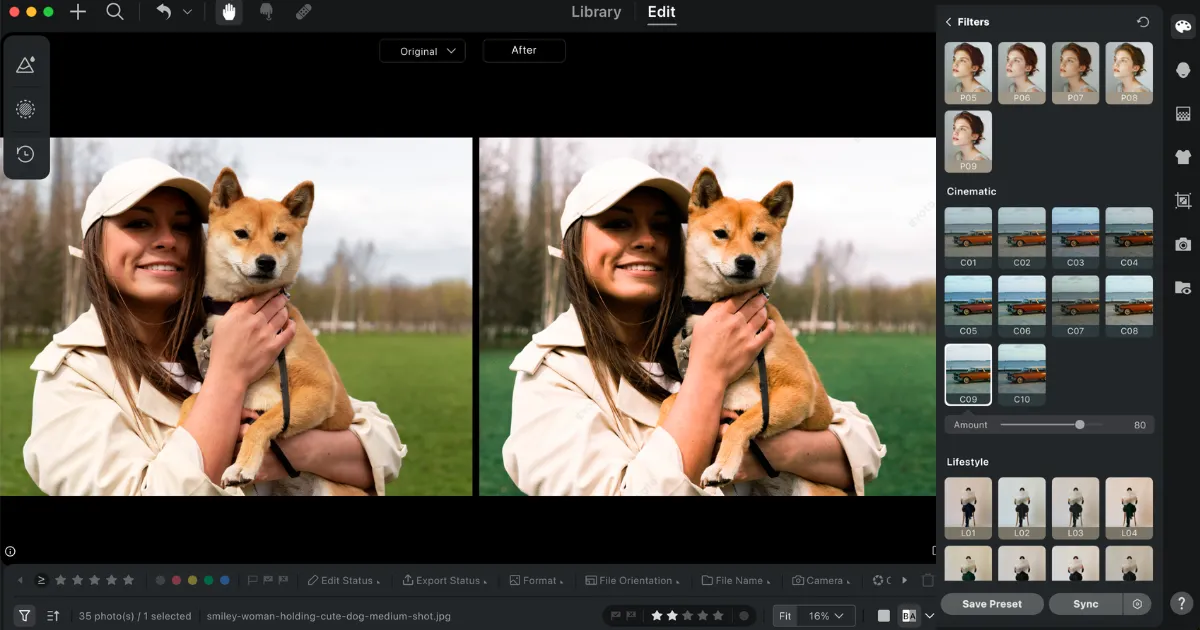1200x630 pixels.
Task: Open sync settings gear next to Sync
Action: coord(1137,604)
